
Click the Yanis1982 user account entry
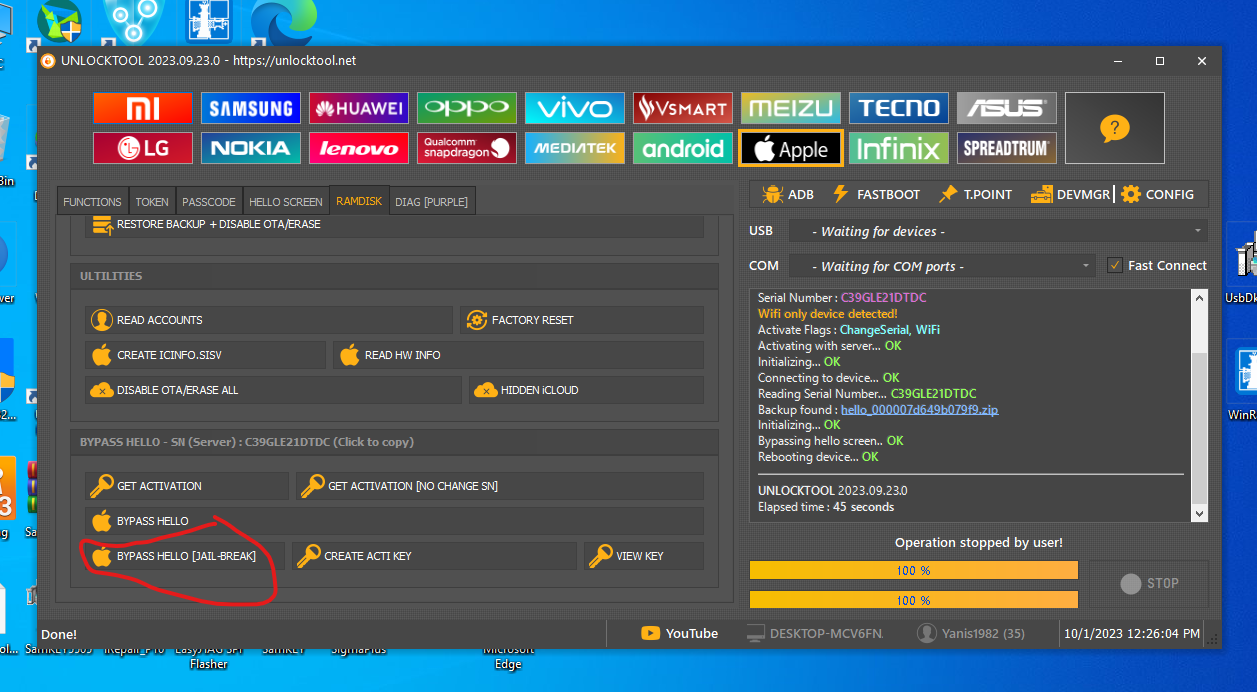coord(971,633)
